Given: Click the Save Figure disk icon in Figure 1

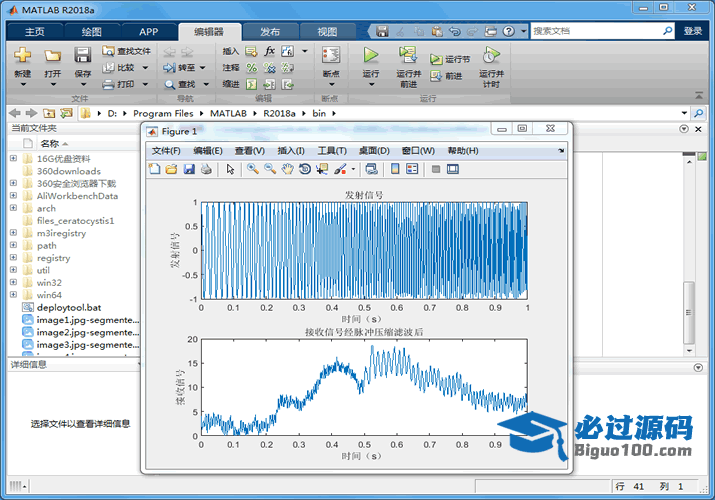Looking at the screenshot, I should click(189, 169).
